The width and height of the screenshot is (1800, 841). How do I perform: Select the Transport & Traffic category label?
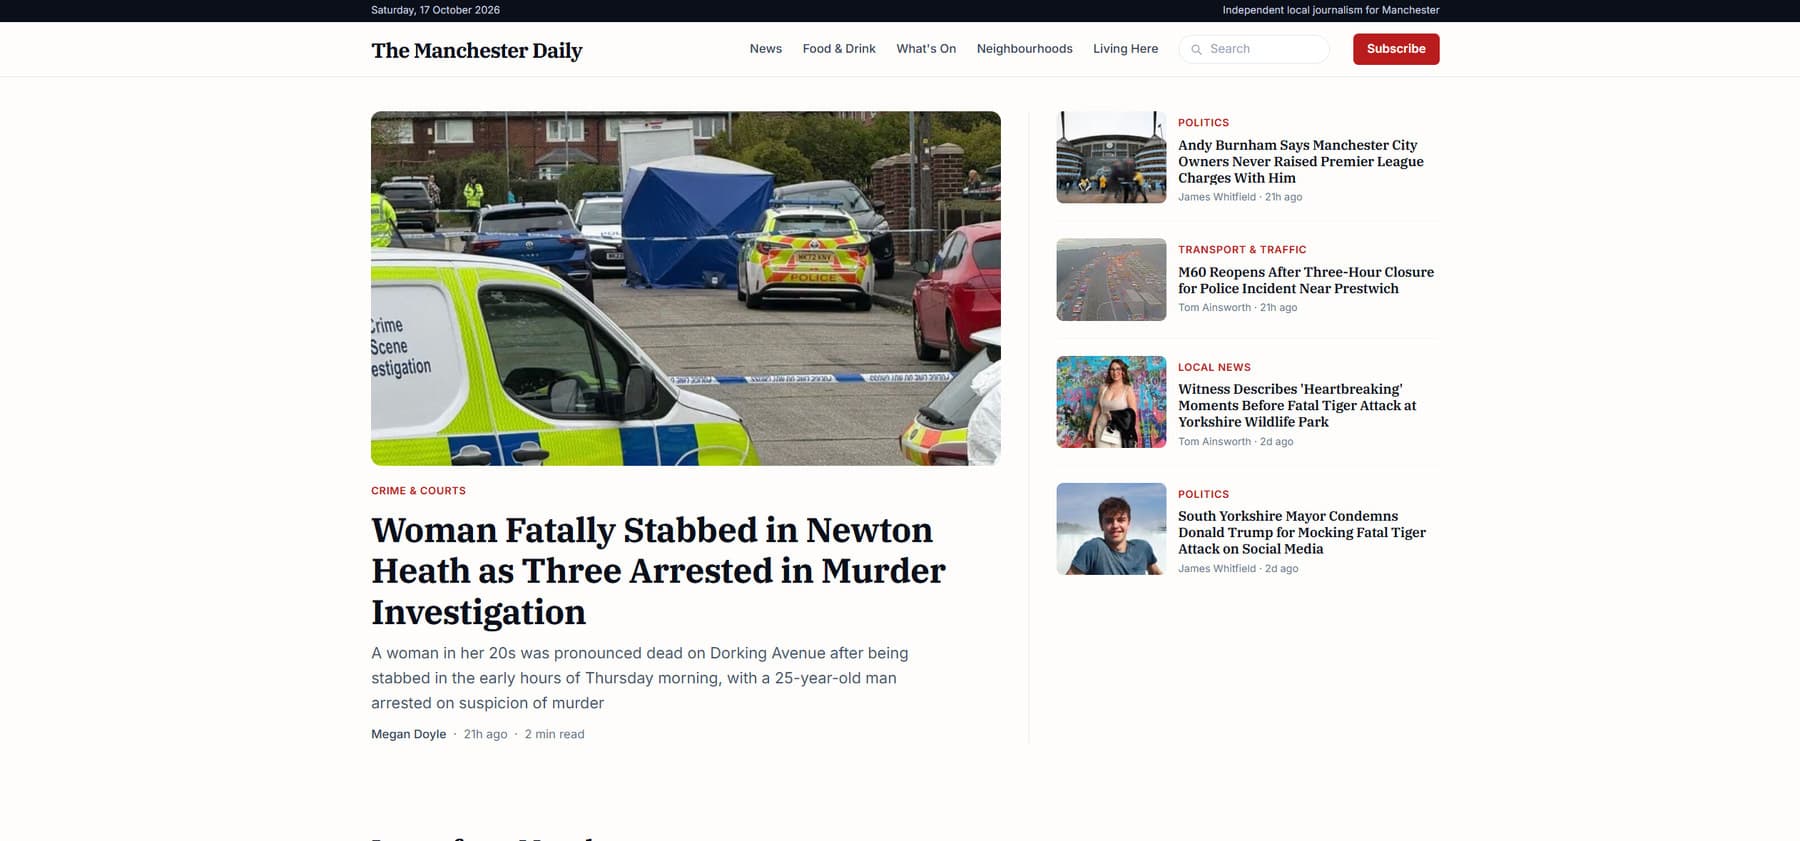pyautogui.click(x=1242, y=250)
